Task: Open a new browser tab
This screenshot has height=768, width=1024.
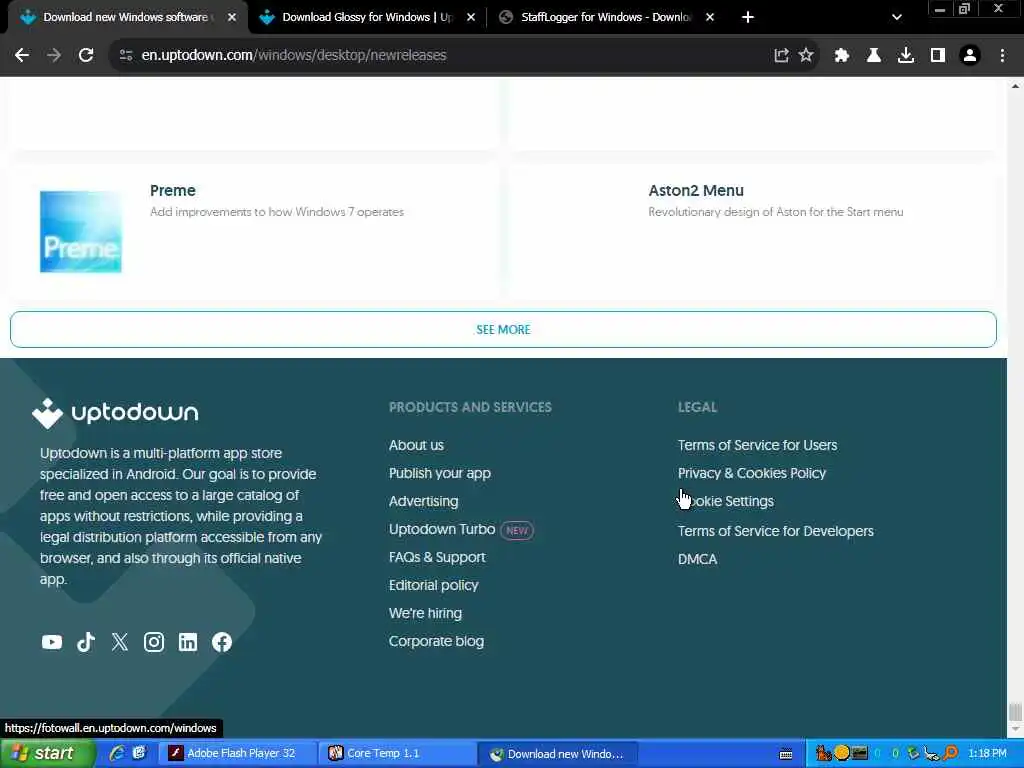Action: tap(748, 17)
